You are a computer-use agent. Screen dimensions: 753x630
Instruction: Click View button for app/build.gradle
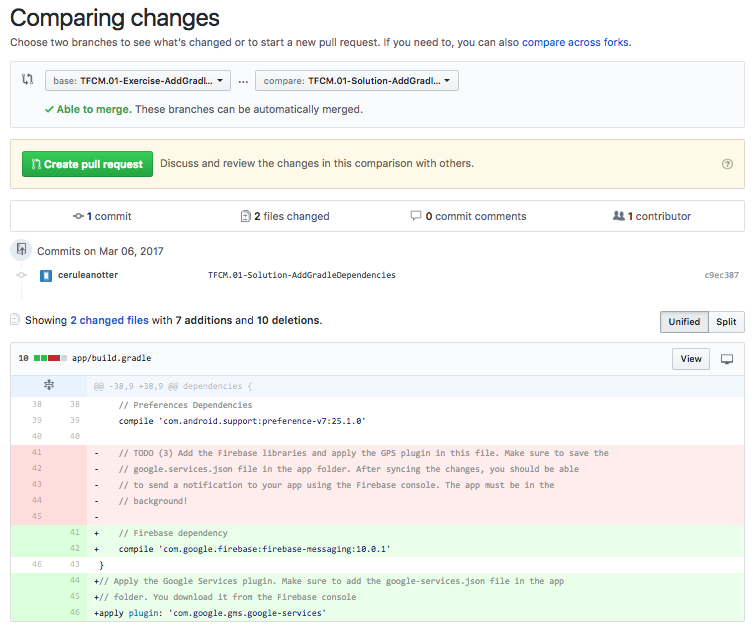click(691, 359)
